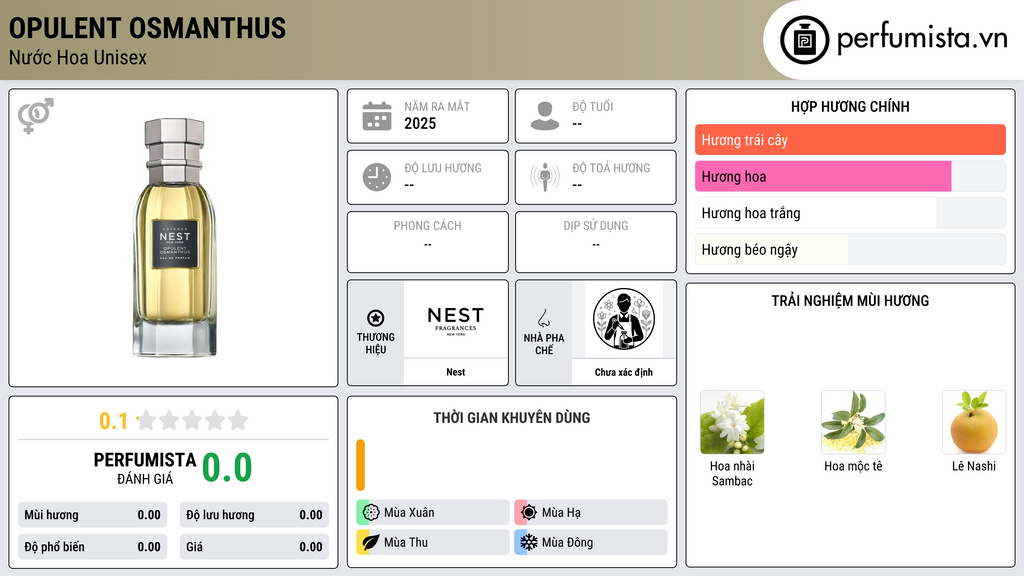The height and width of the screenshot is (576, 1024).
Task: Click the OPULENT OSMANTHUS title
Action: 148,28
